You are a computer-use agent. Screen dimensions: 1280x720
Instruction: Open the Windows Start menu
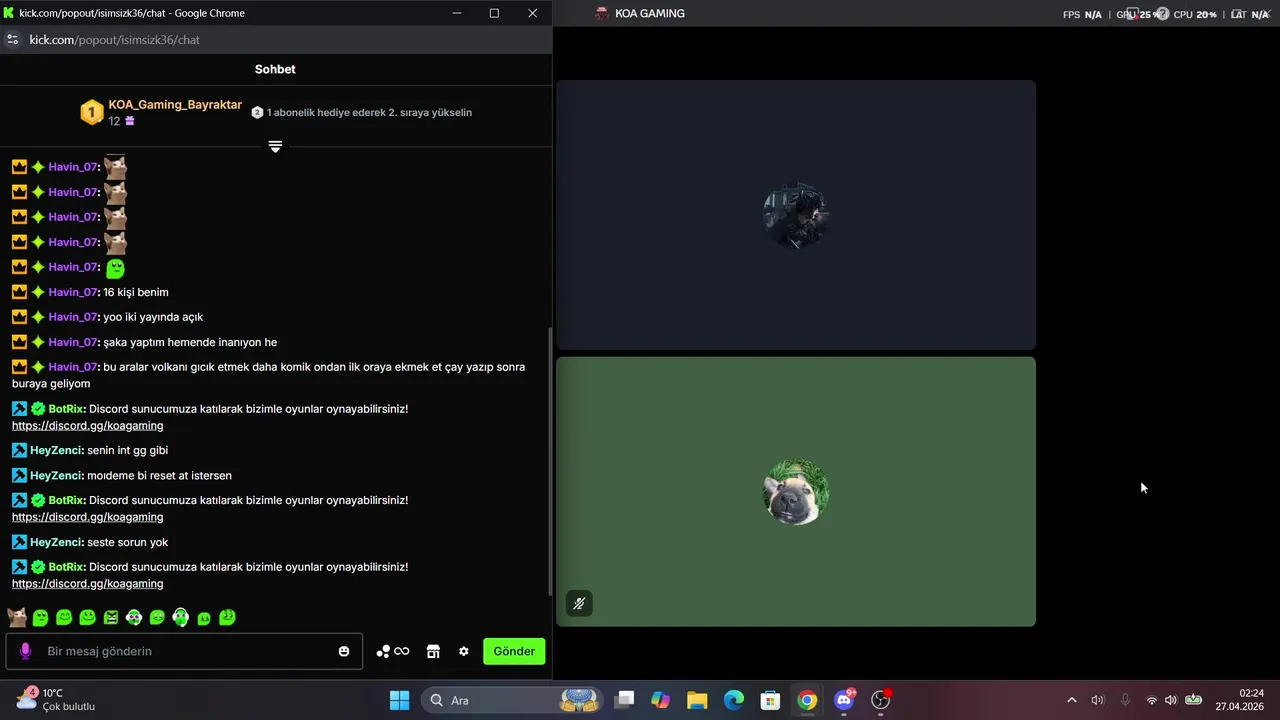(x=399, y=700)
